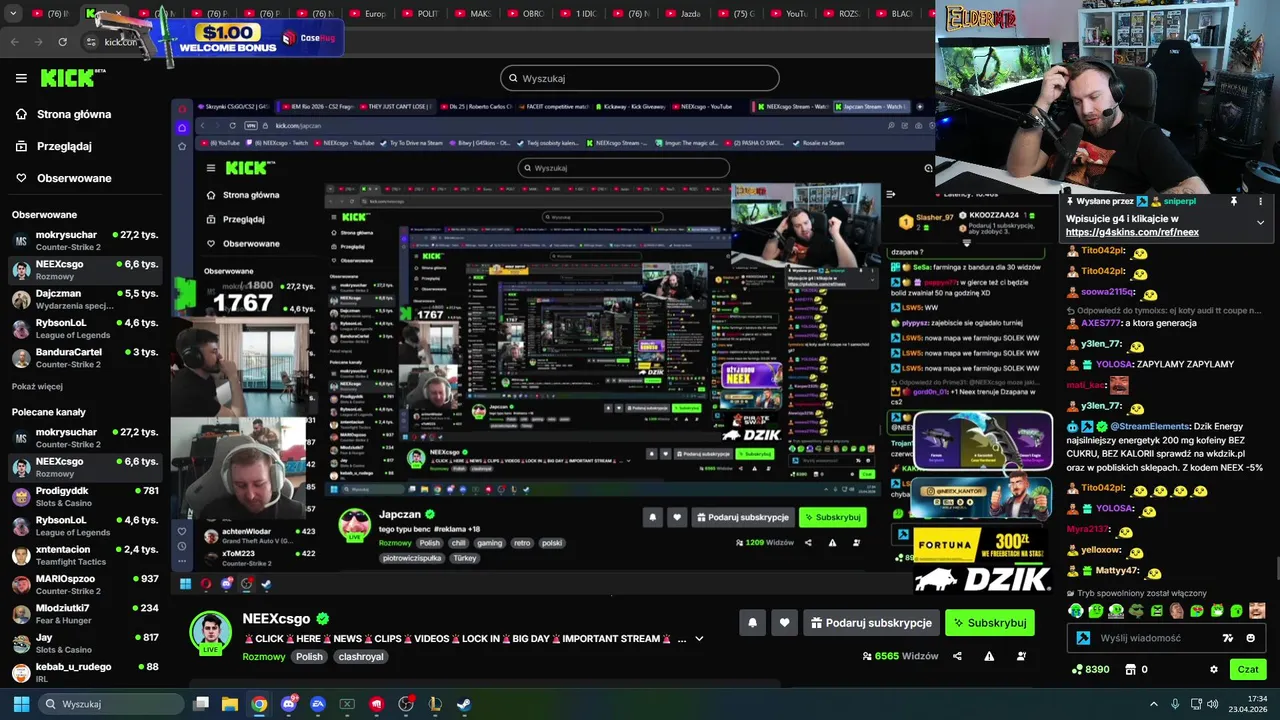Open the Kick hamburger sidebar menu
The width and height of the screenshot is (1280, 720).
point(21,78)
